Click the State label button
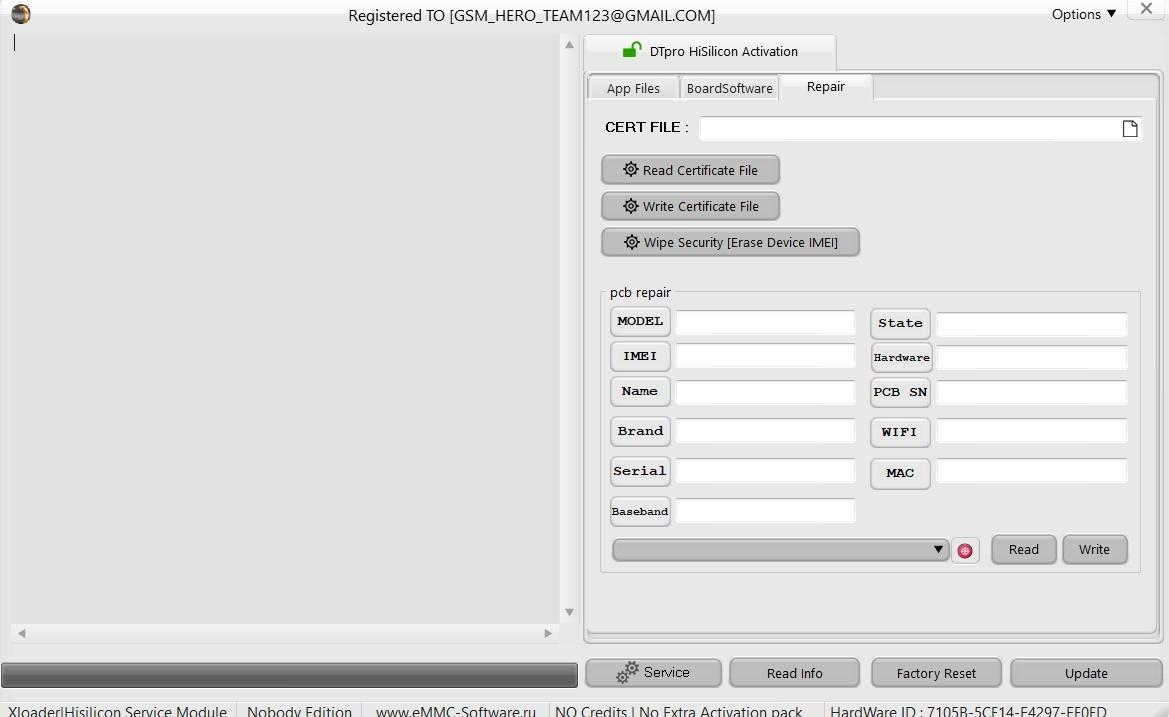Viewport: 1169px width, 717px height. (900, 323)
